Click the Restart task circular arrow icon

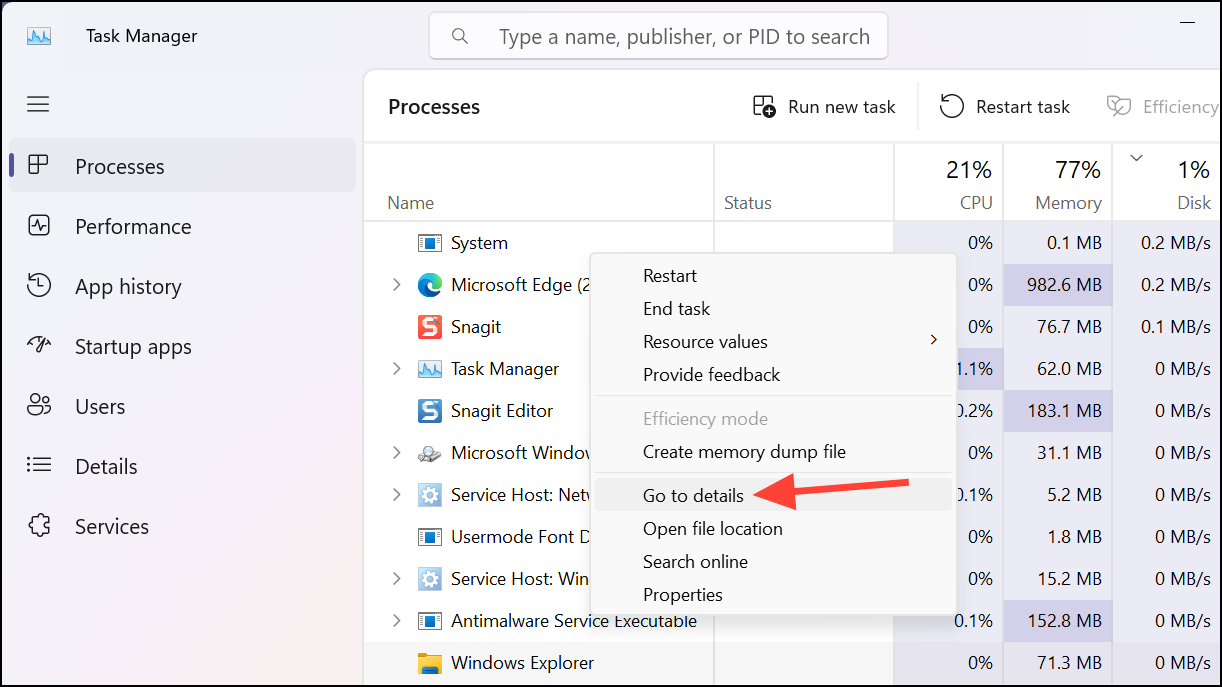[952, 106]
